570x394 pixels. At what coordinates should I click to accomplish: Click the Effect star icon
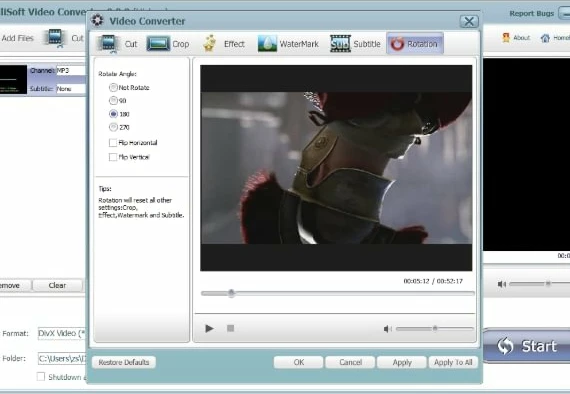tap(210, 43)
